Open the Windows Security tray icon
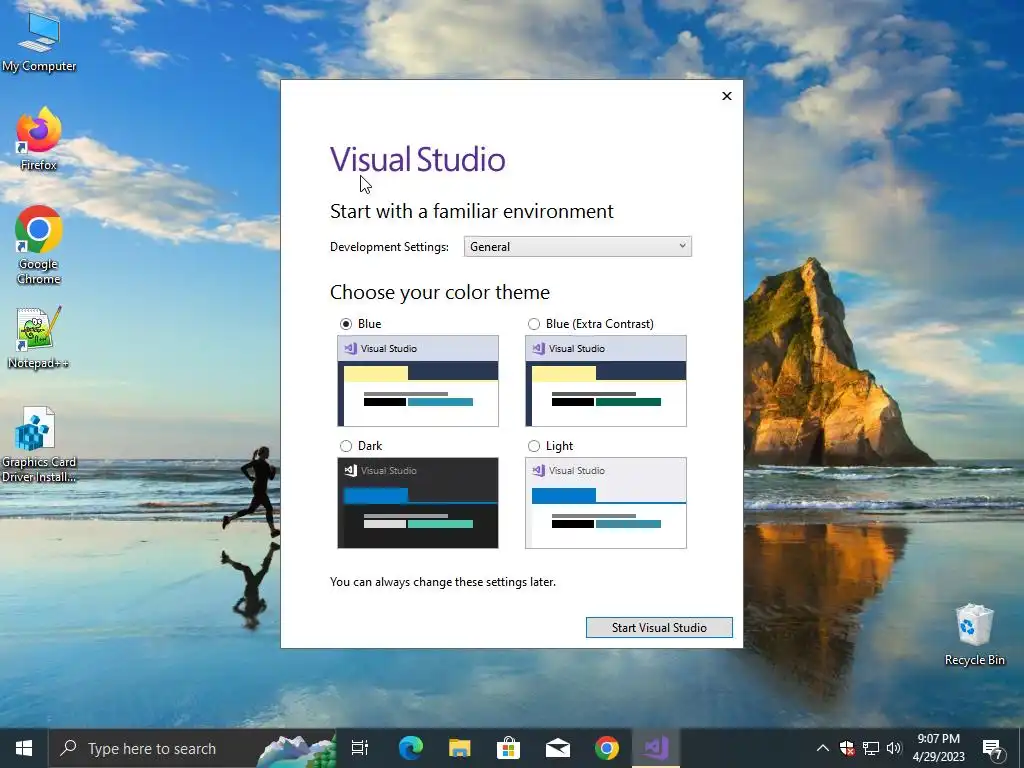The height and width of the screenshot is (768, 1024). (847, 748)
